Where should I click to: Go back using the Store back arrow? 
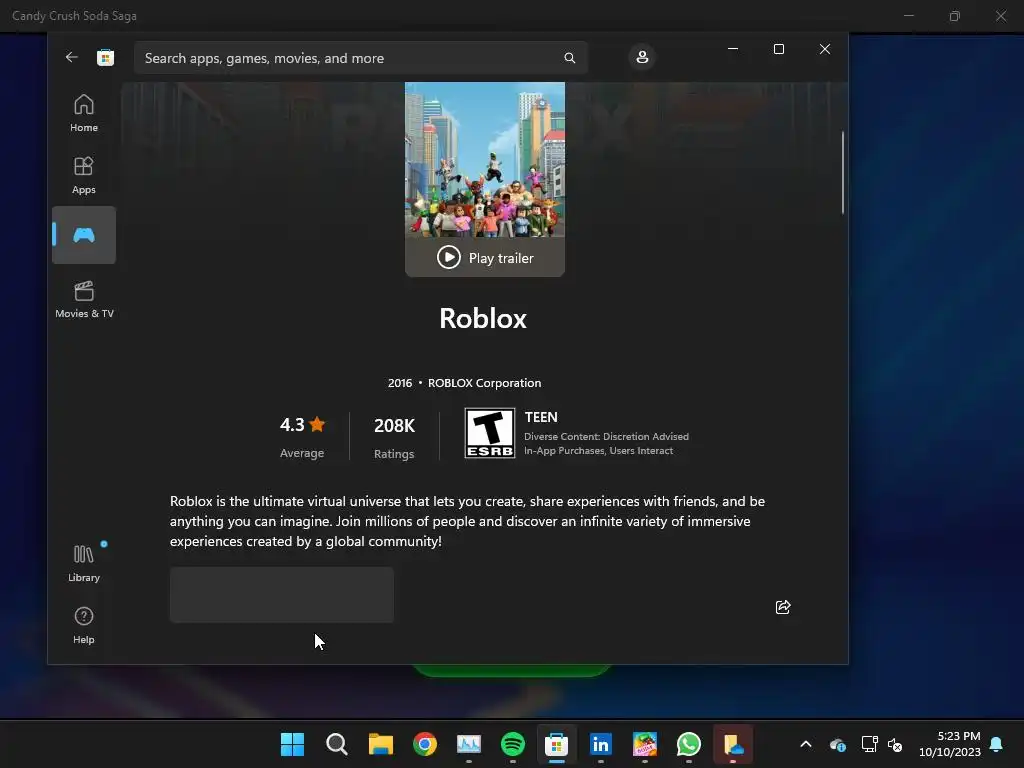[x=72, y=57]
